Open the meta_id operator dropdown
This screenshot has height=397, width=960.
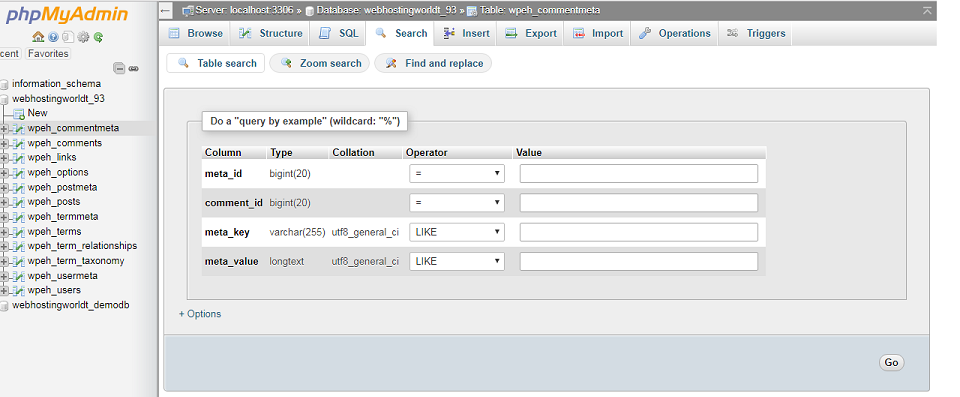[457, 173]
